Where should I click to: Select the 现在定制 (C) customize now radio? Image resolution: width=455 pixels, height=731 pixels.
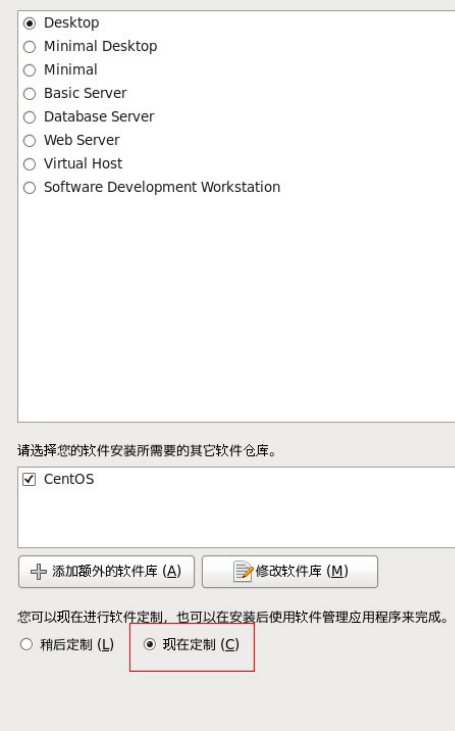point(149,644)
